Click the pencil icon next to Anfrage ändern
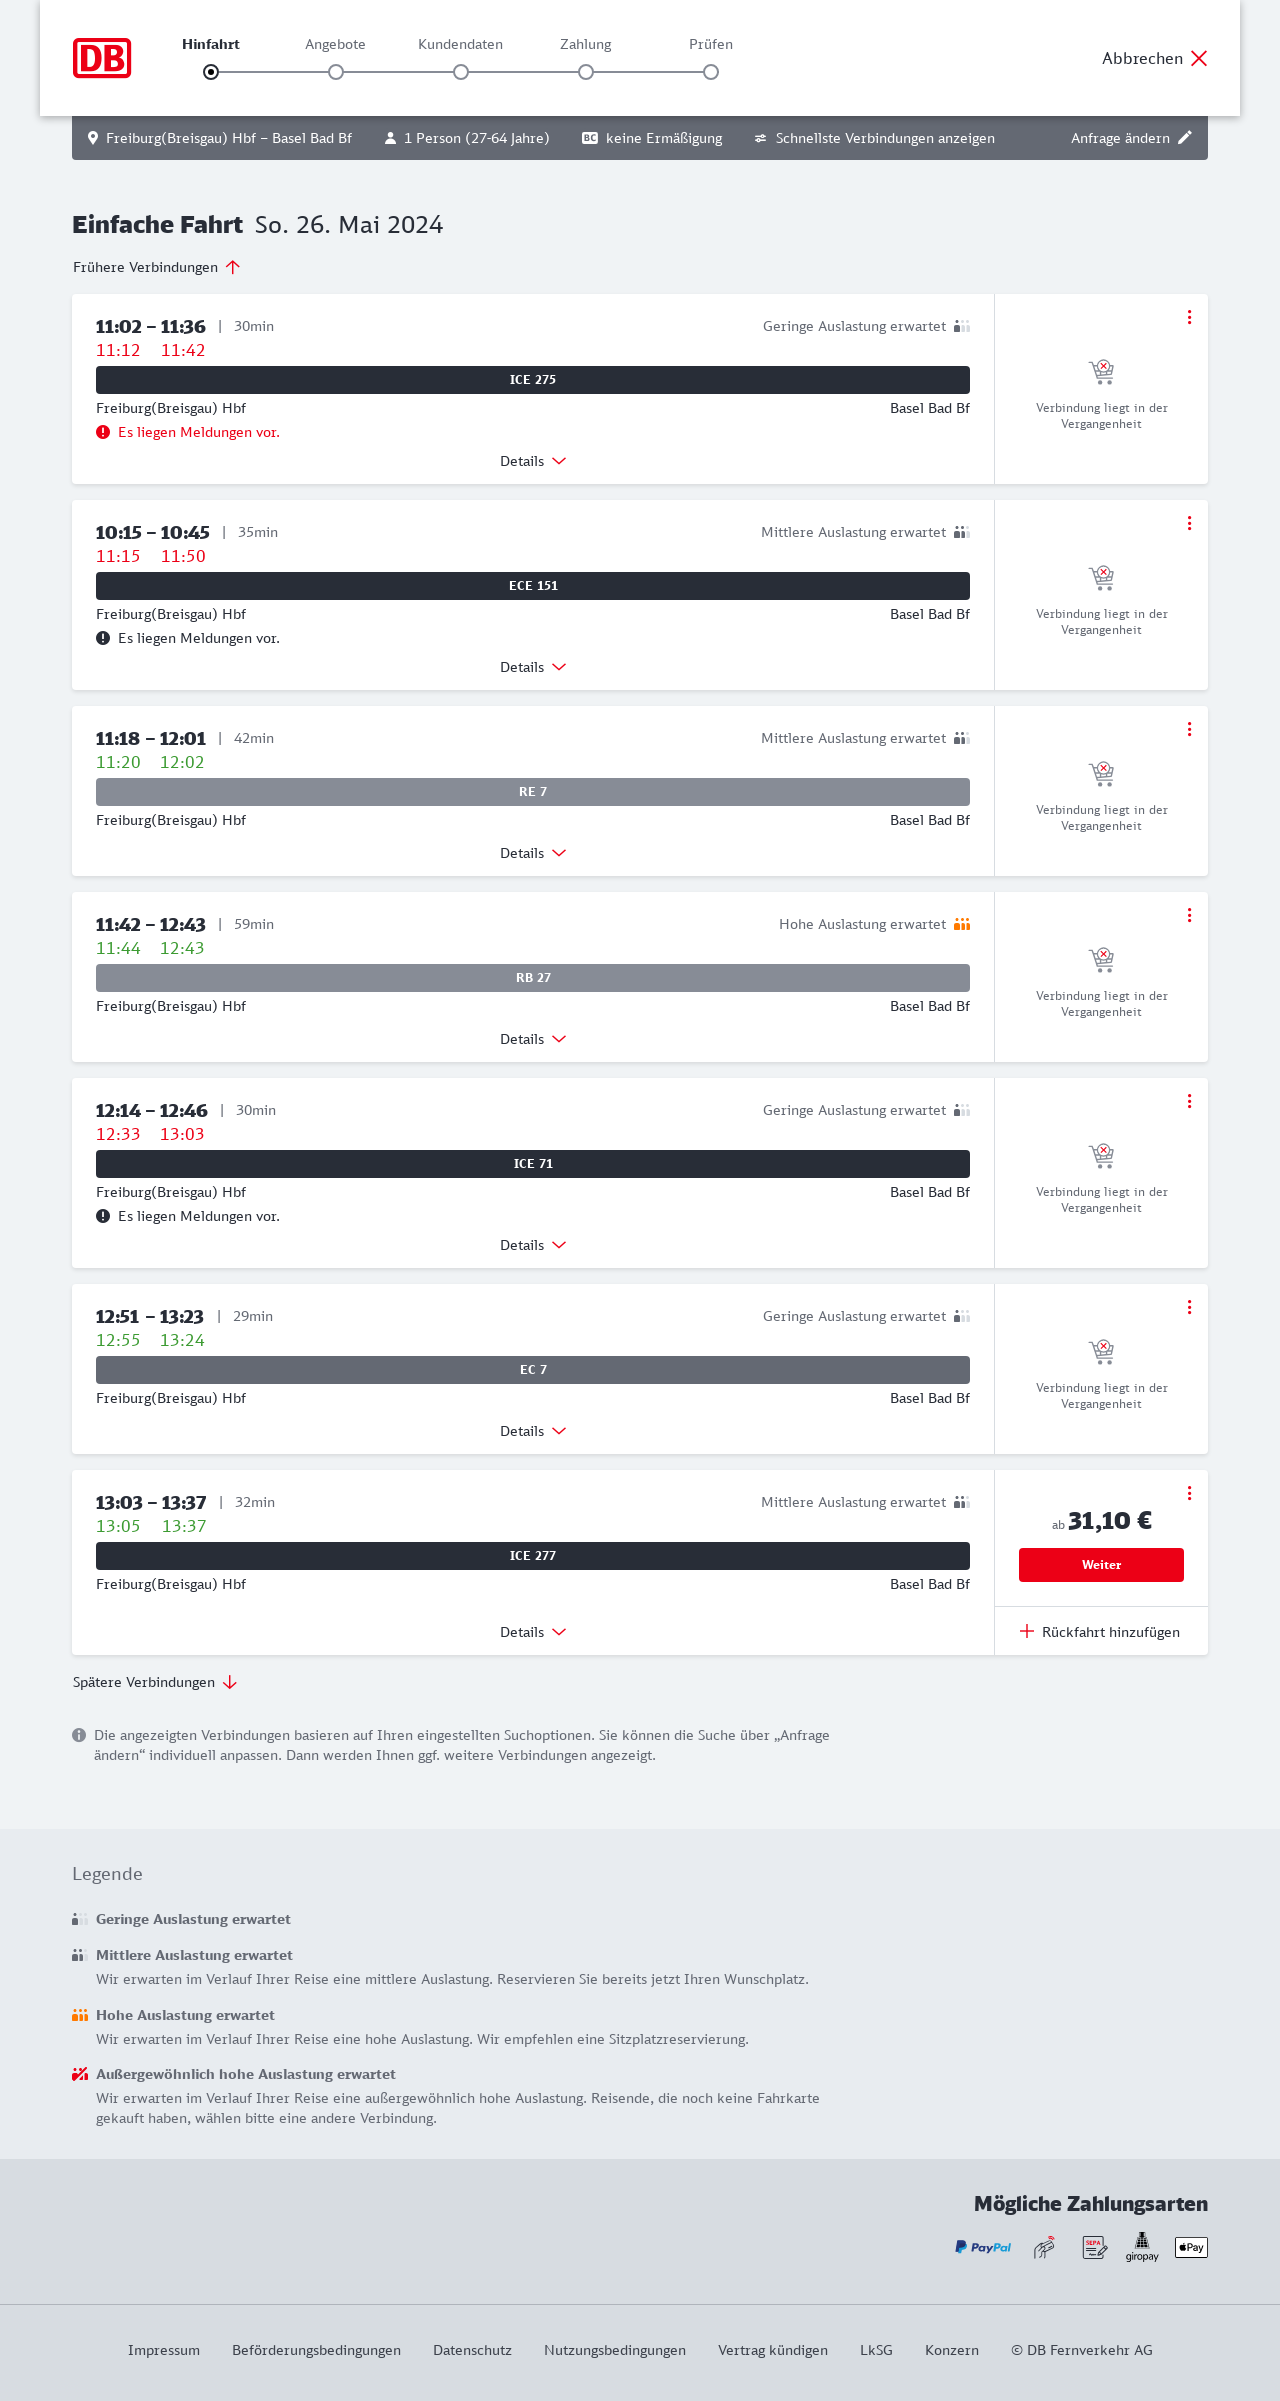 click(x=1185, y=138)
